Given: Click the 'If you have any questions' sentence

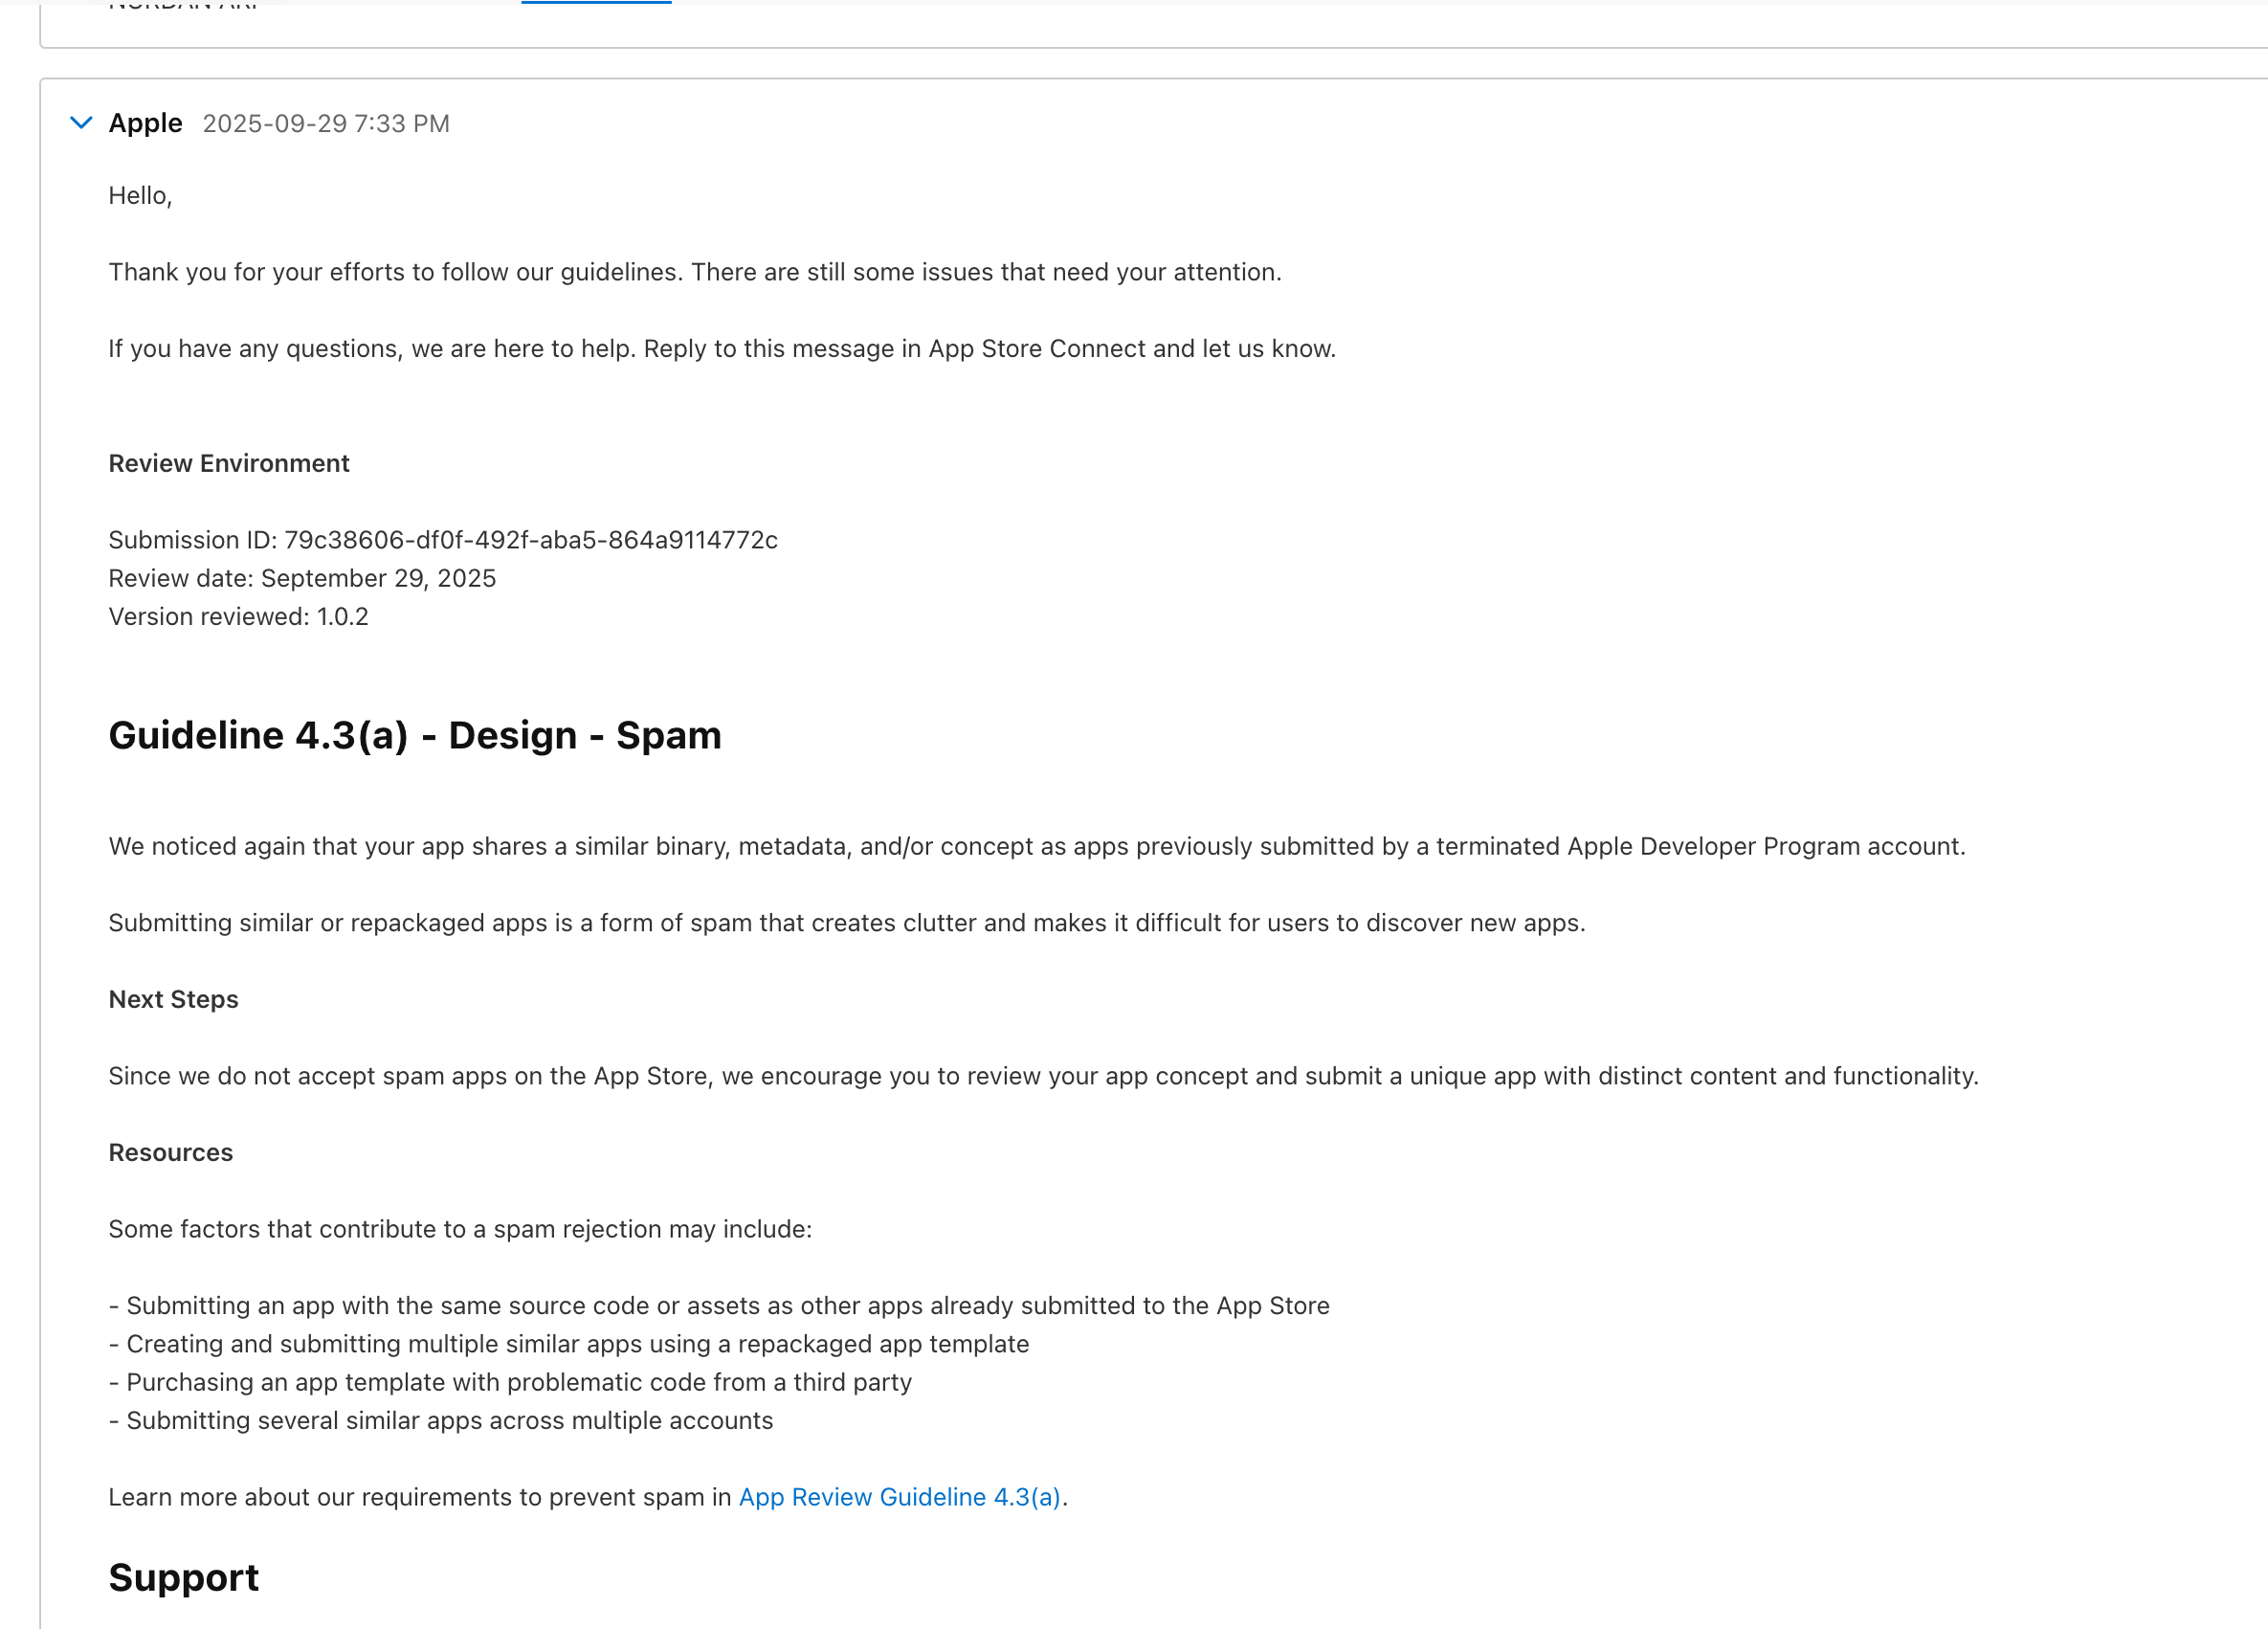Looking at the screenshot, I should tap(722, 348).
